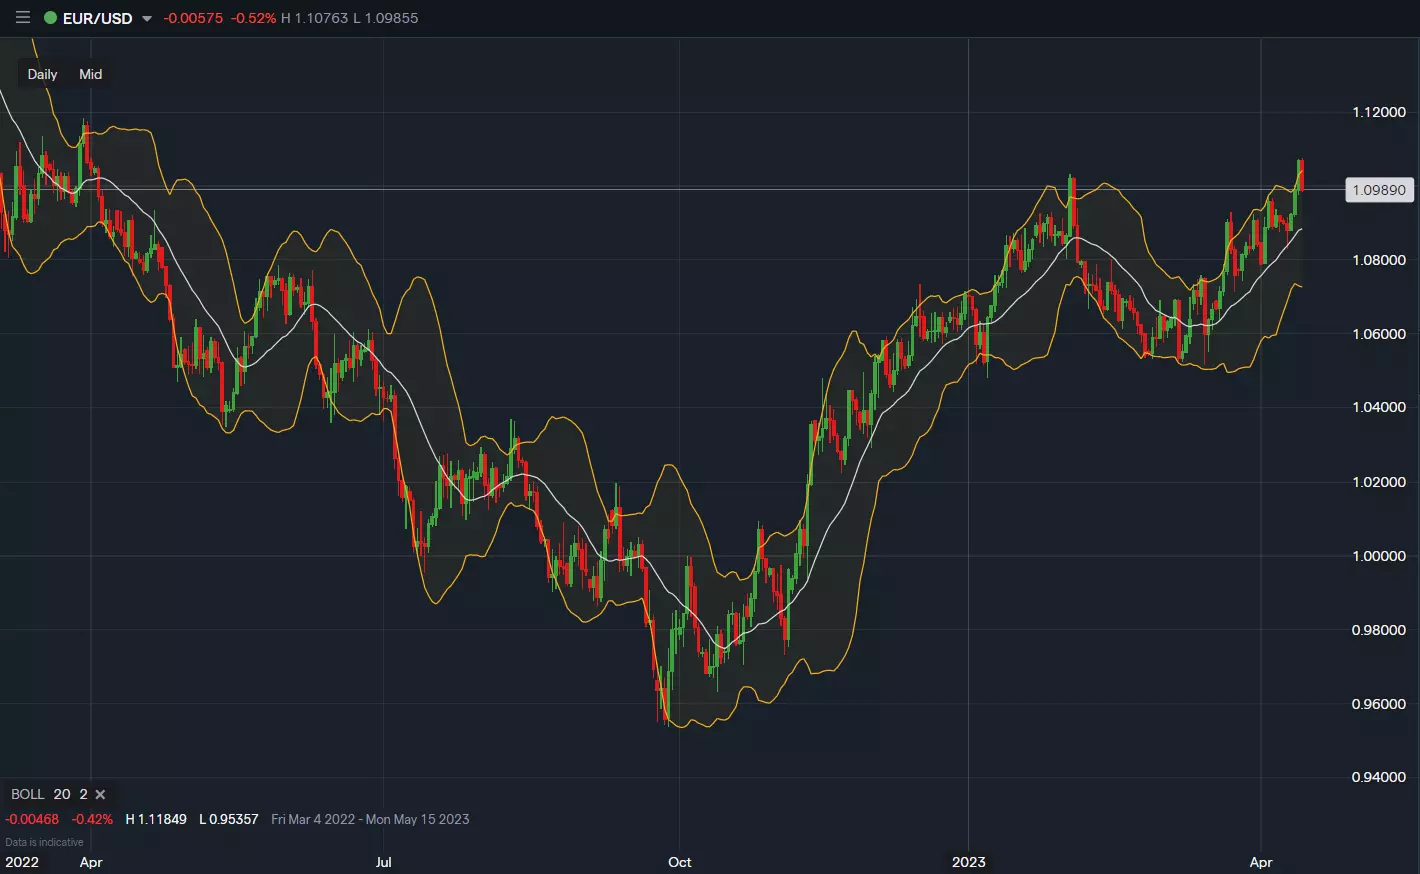Click the L 0.95357 range low value
Image resolution: width=1420 pixels, height=874 pixels.
pos(229,819)
